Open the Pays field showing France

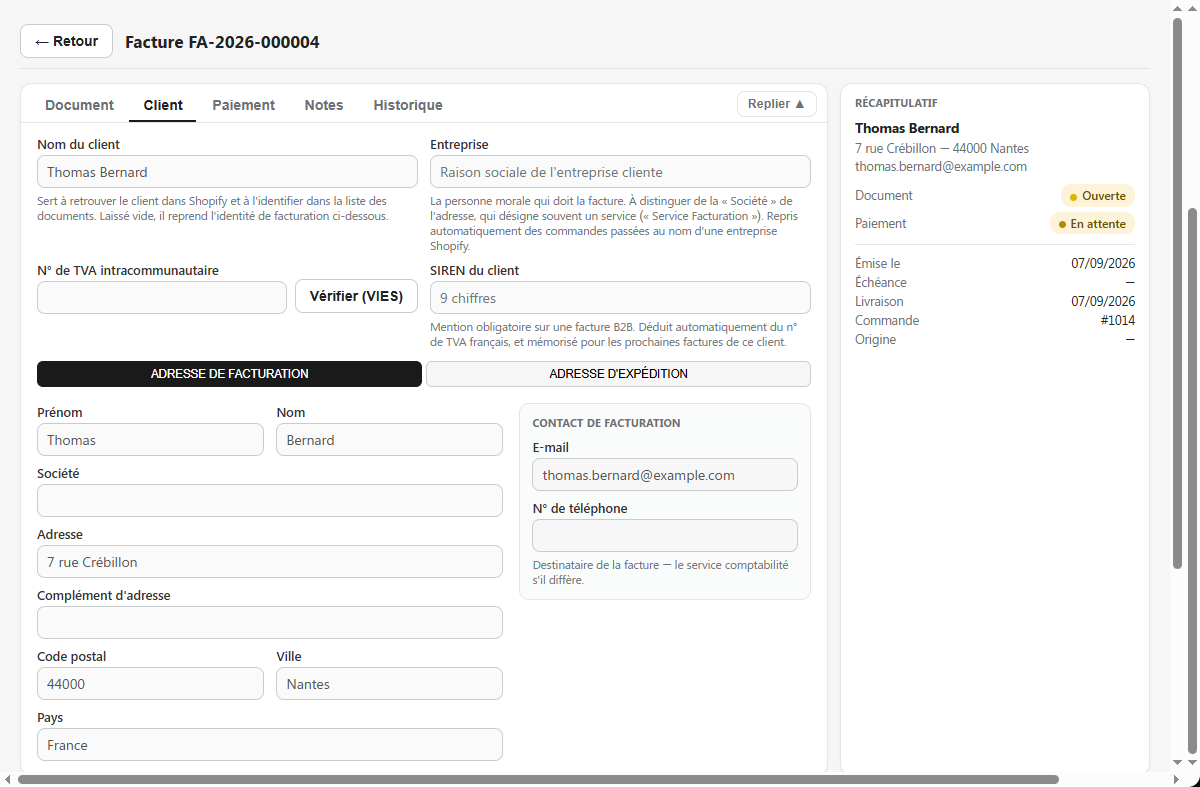(270, 745)
